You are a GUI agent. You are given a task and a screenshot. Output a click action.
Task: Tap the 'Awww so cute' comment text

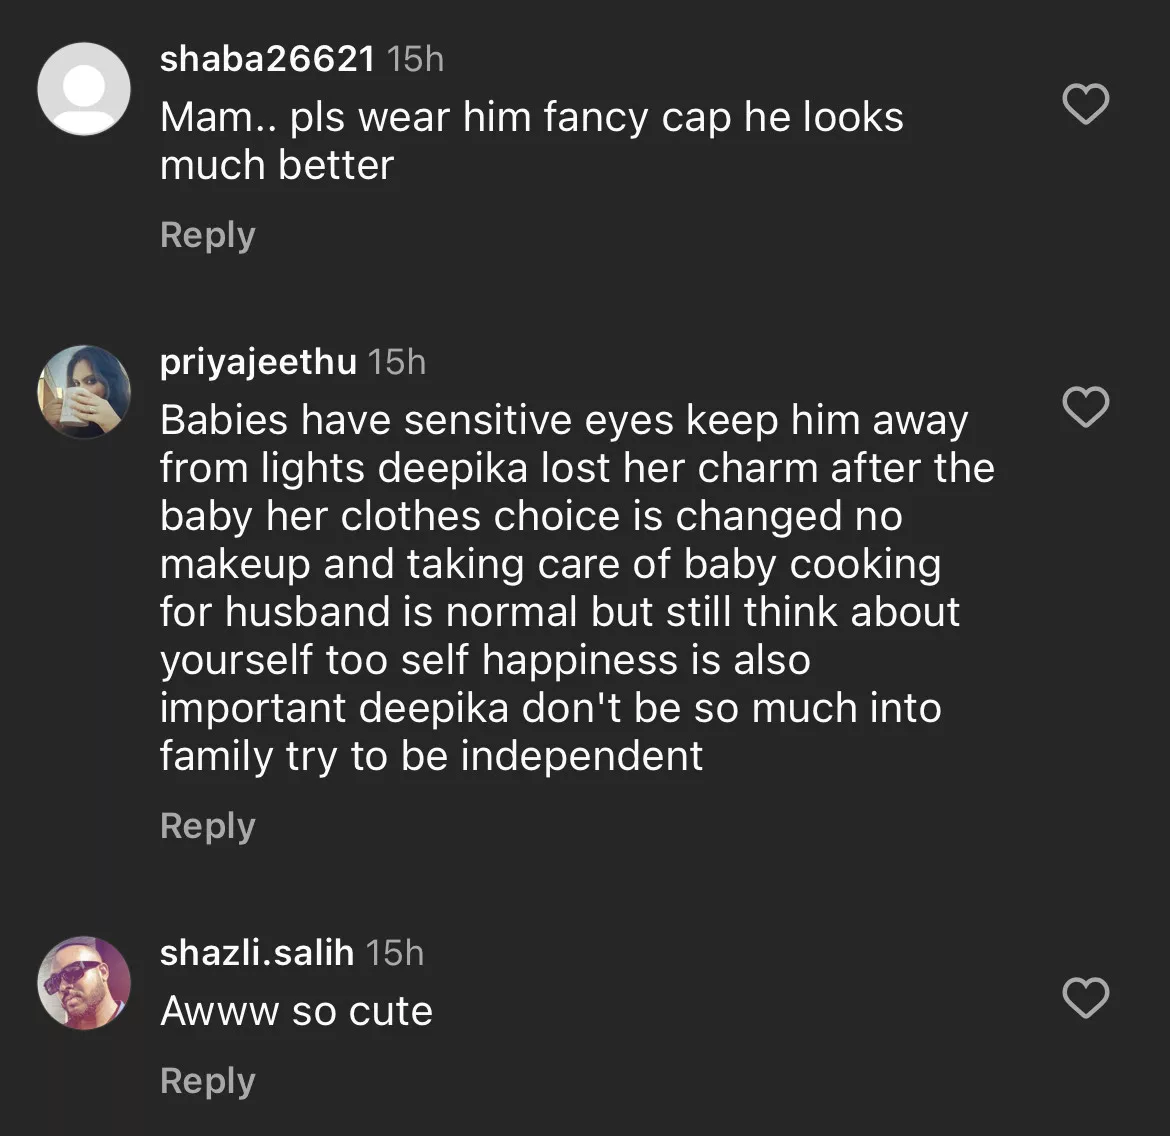pos(296,1011)
